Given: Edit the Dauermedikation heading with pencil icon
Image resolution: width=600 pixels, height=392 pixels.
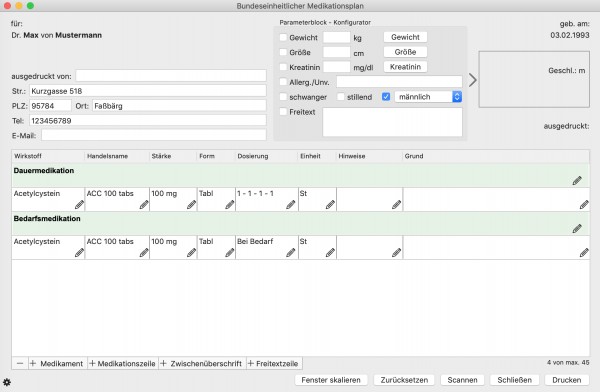Looking at the screenshot, I should tap(577, 181).
